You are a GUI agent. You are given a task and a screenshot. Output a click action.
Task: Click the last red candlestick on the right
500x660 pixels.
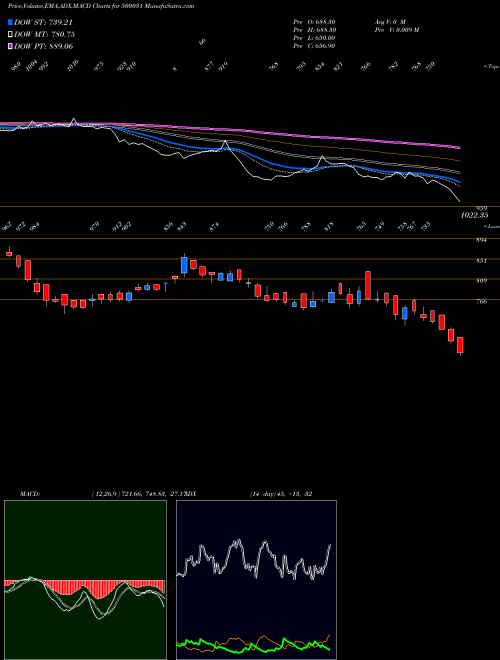(460, 345)
